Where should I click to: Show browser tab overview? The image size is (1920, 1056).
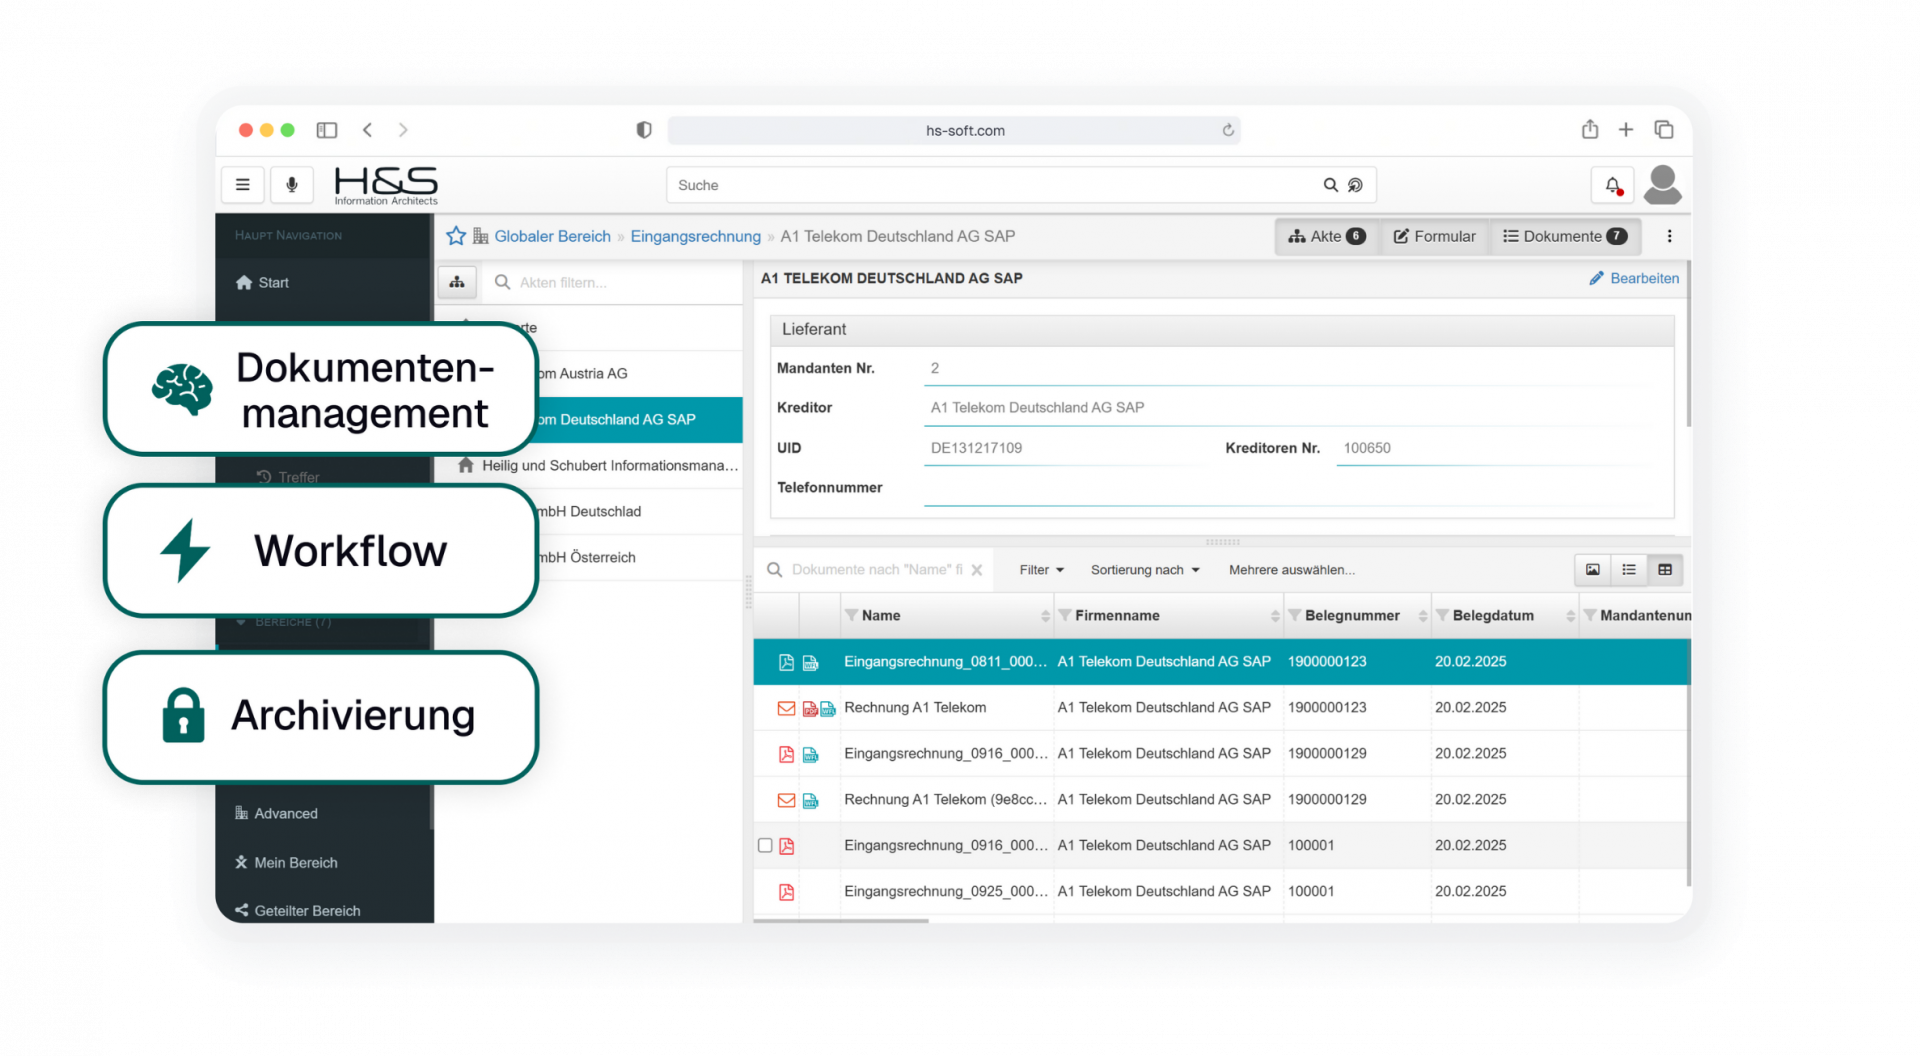click(x=1664, y=130)
